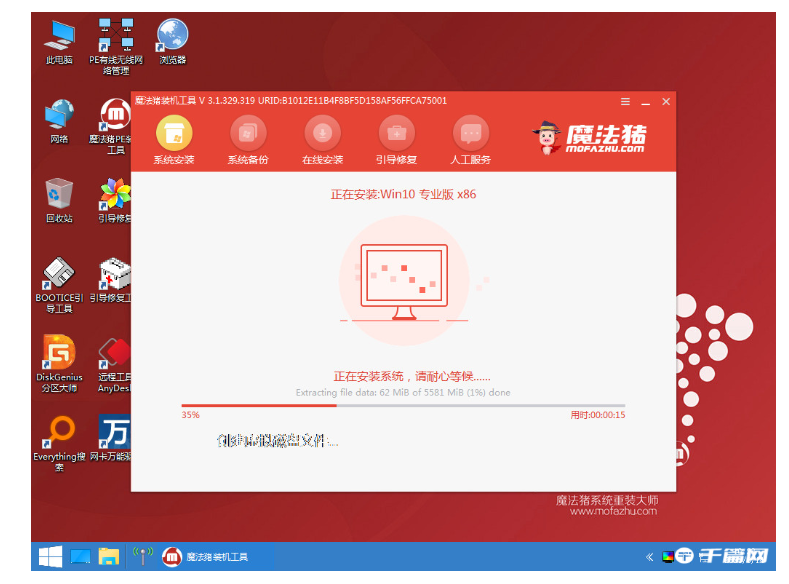Open the hamburger menu in the title bar
Image resolution: width=789 pixels, height=584 pixels.
(625, 102)
